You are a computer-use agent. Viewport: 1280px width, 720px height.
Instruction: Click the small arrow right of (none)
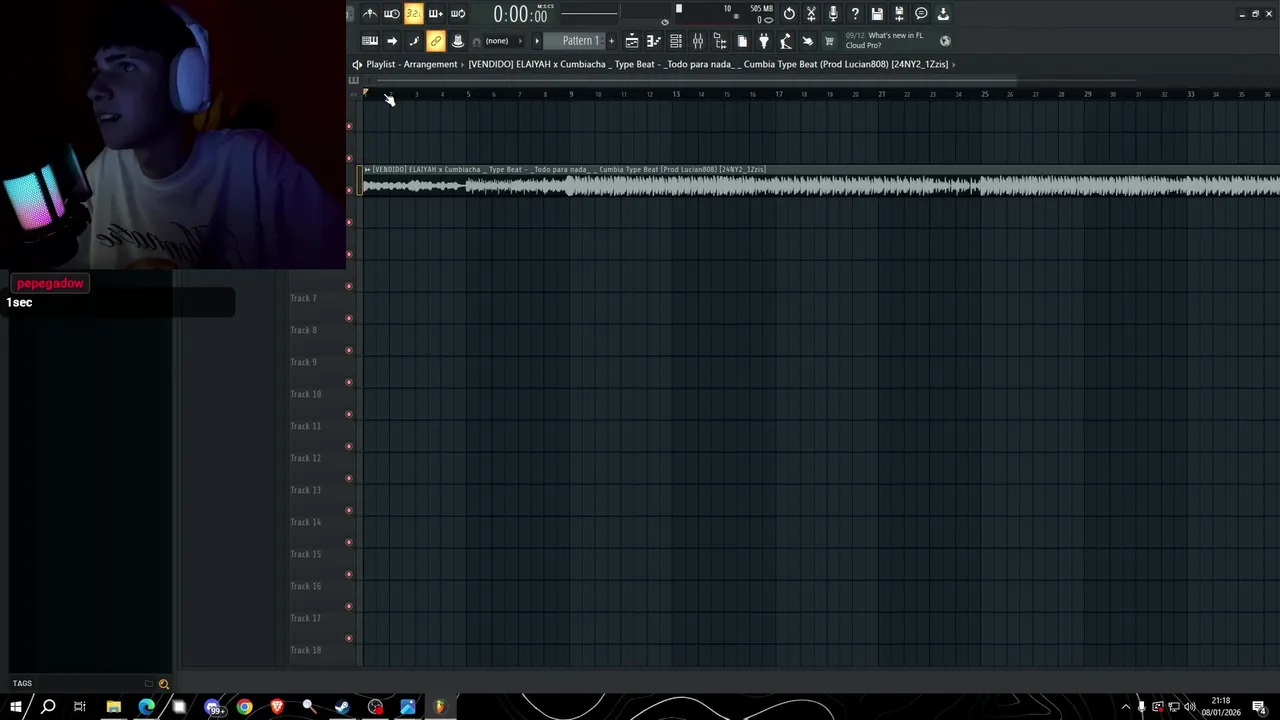(520, 41)
